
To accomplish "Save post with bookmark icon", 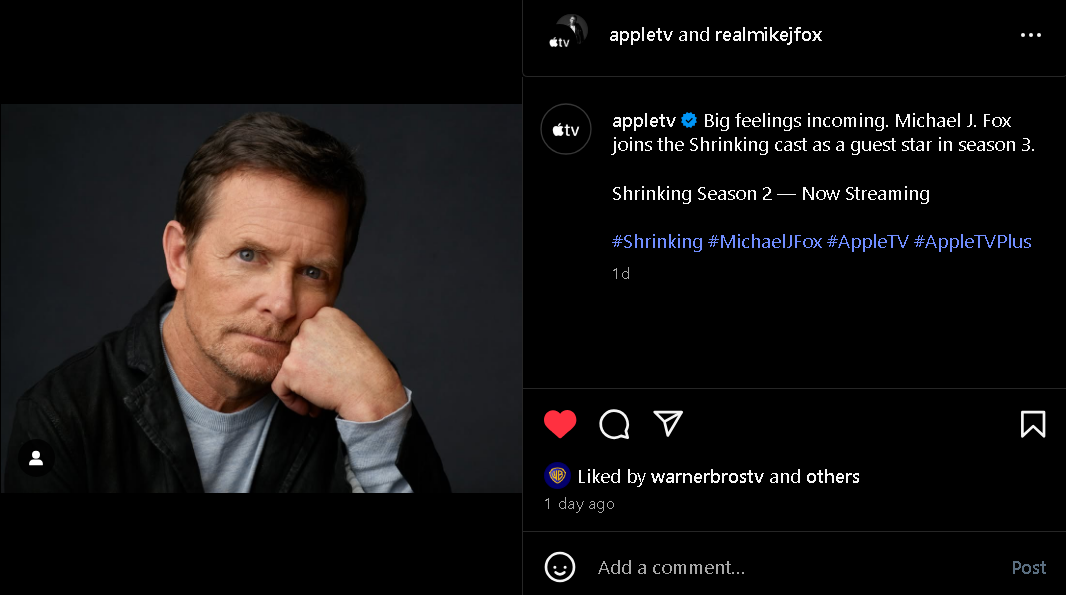I will tap(1032, 424).
